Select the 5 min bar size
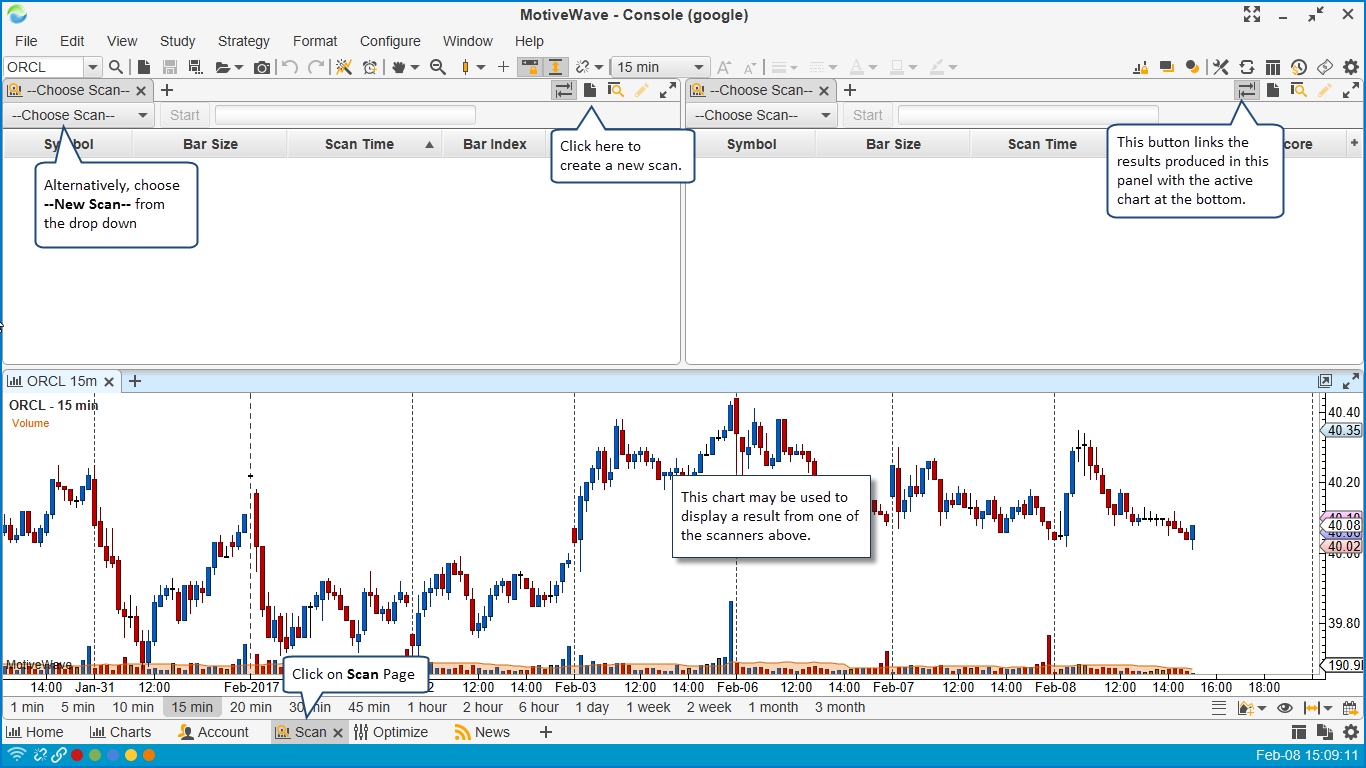 tap(78, 707)
